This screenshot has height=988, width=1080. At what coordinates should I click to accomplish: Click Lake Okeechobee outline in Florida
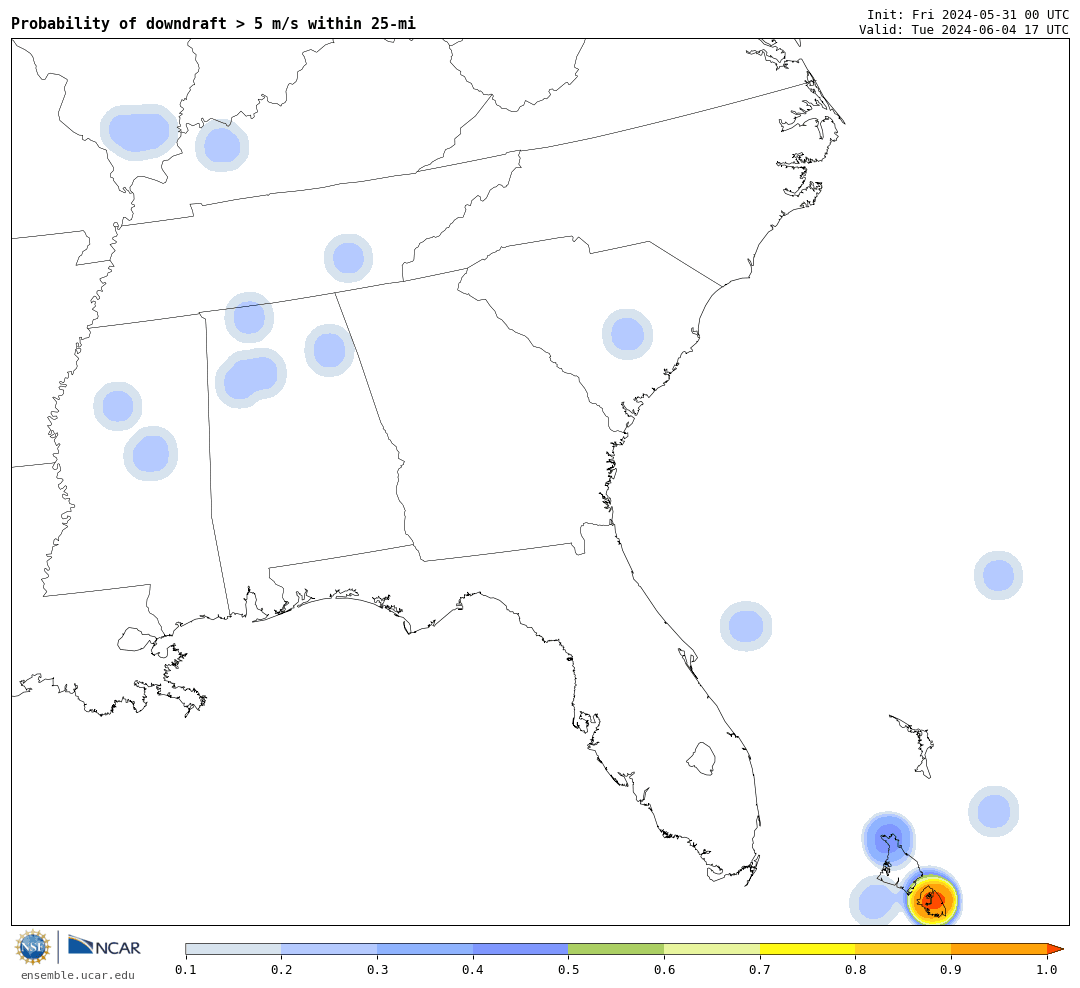[702, 759]
